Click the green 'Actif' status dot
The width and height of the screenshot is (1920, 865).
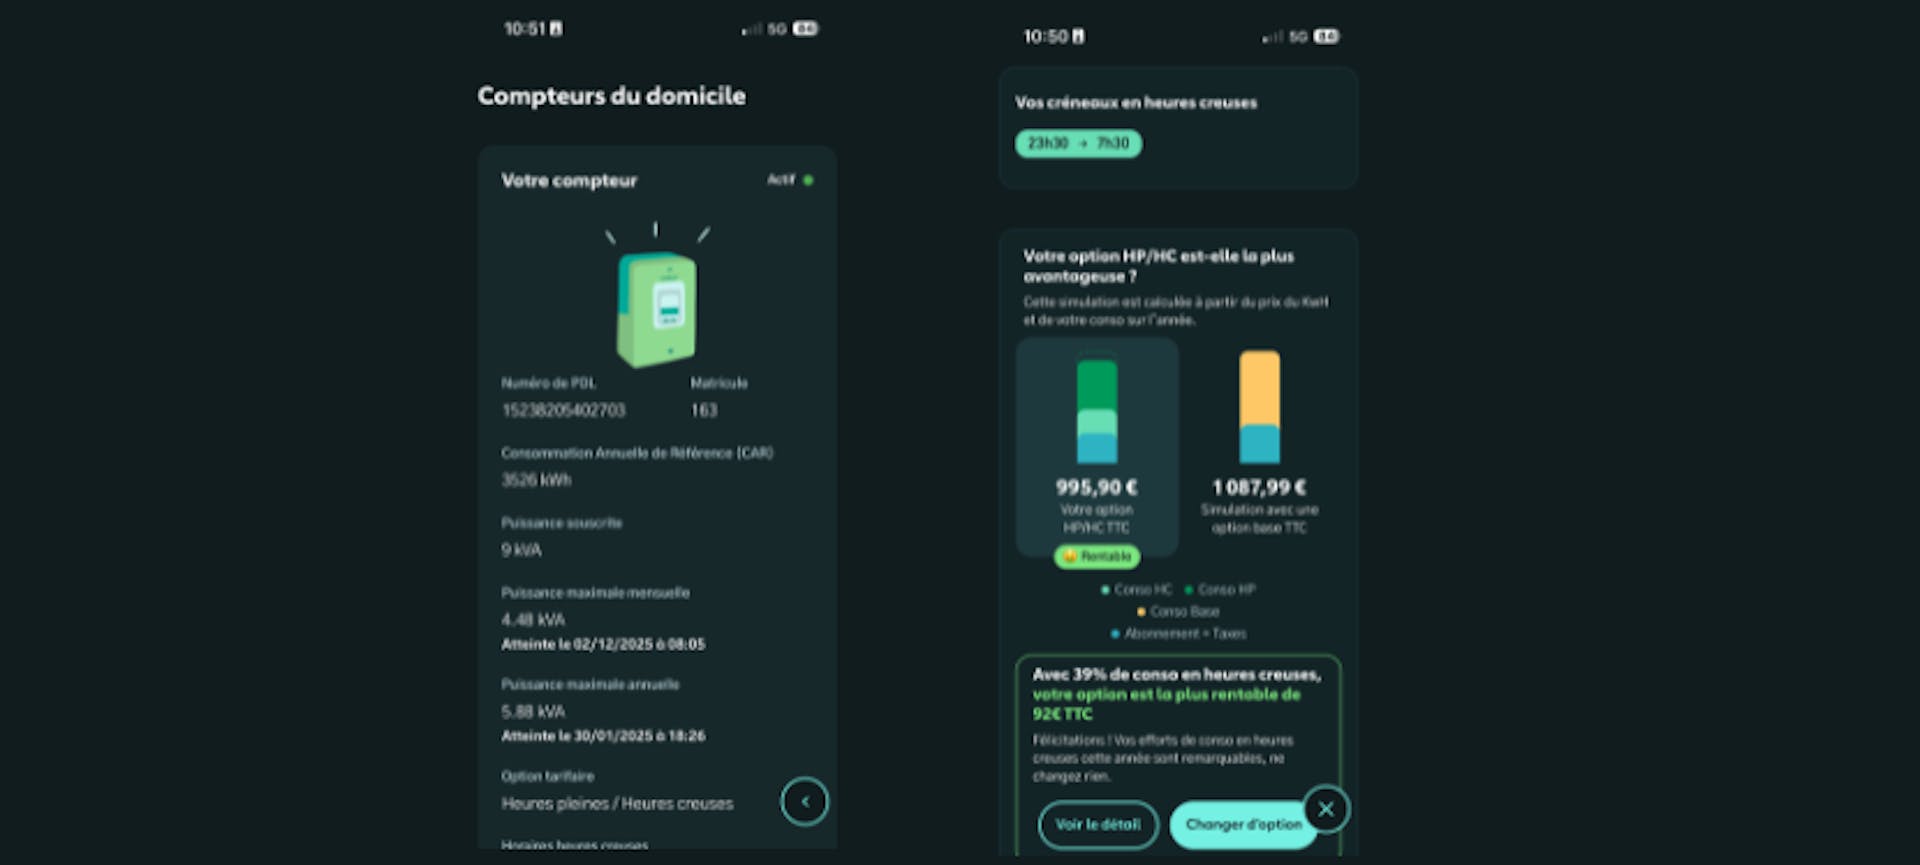coord(808,180)
